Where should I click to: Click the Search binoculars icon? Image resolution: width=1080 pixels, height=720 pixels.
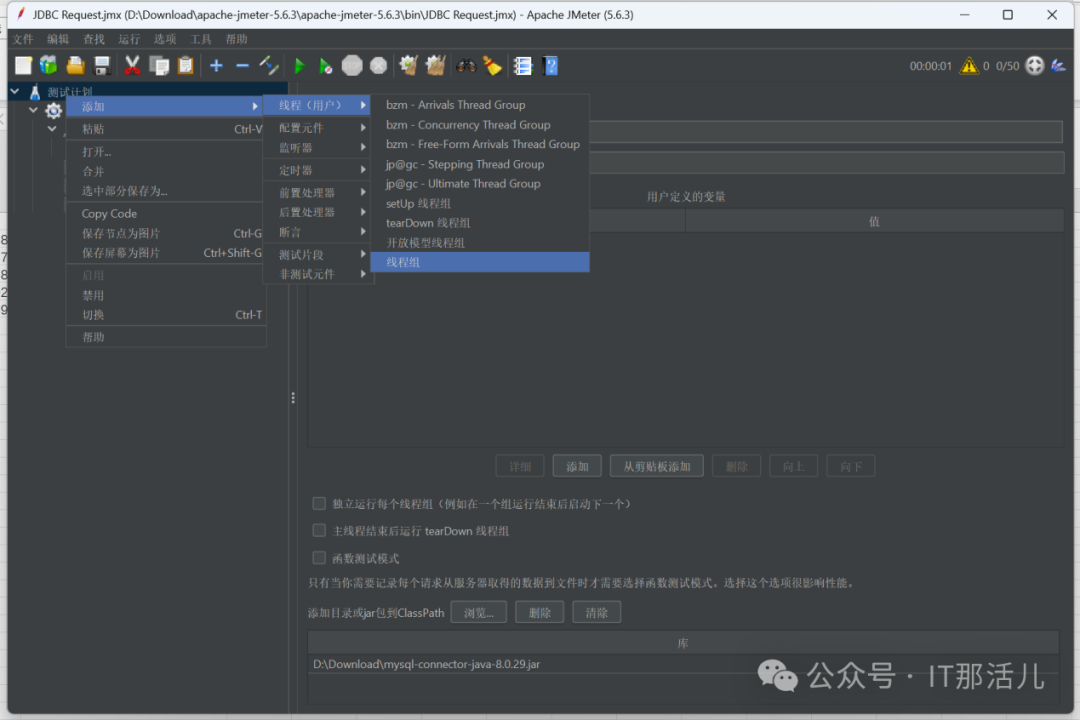(x=466, y=65)
